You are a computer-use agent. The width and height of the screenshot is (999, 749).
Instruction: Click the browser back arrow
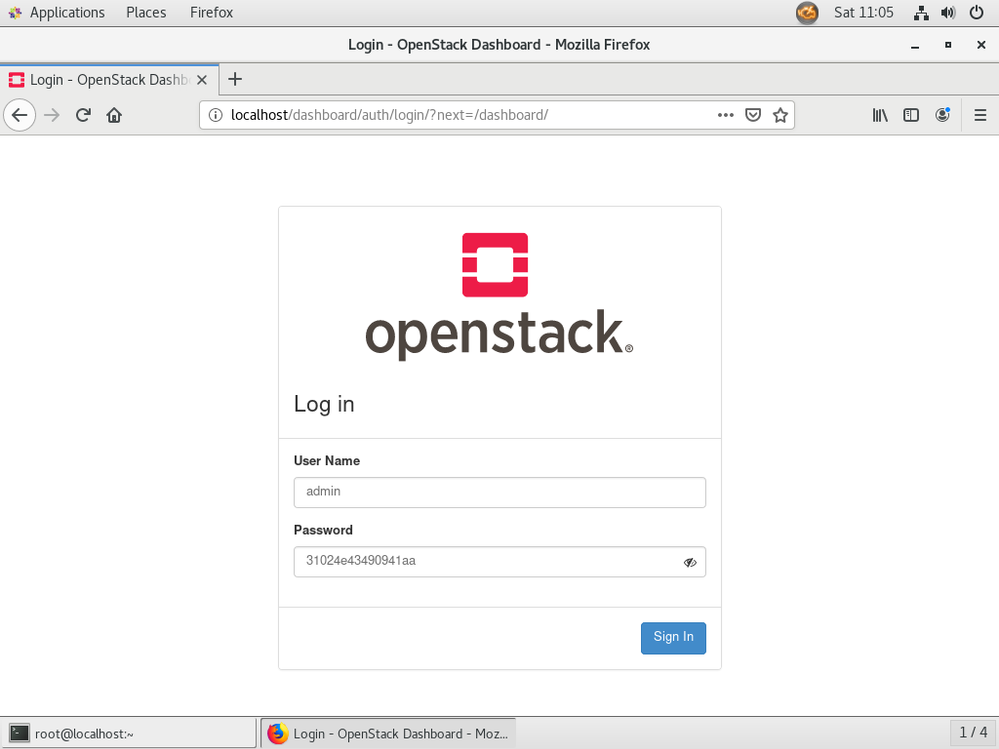coord(19,115)
